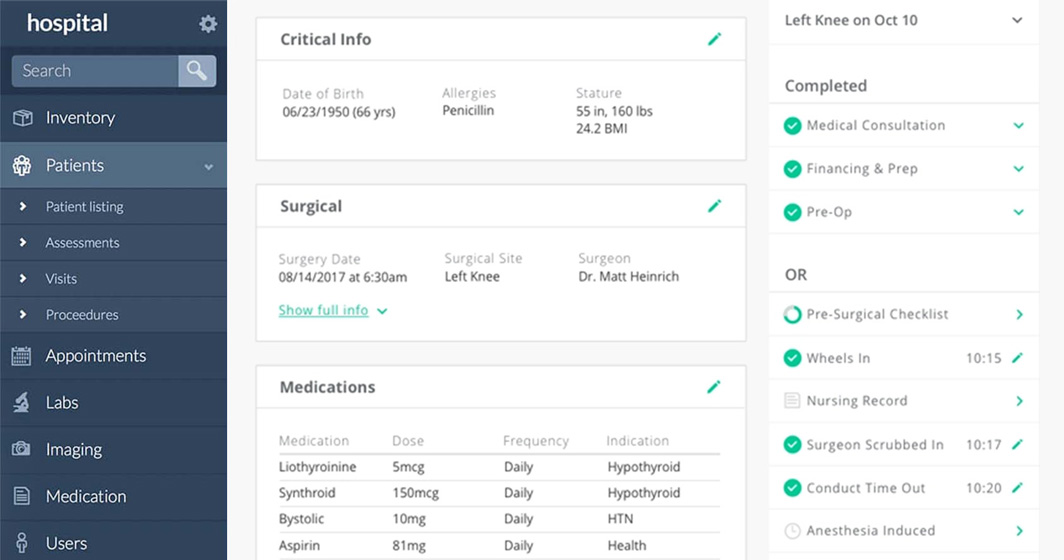Open Labs microscope icon in sidebar
Image resolution: width=1064 pixels, height=560 pixels.
coord(22,403)
